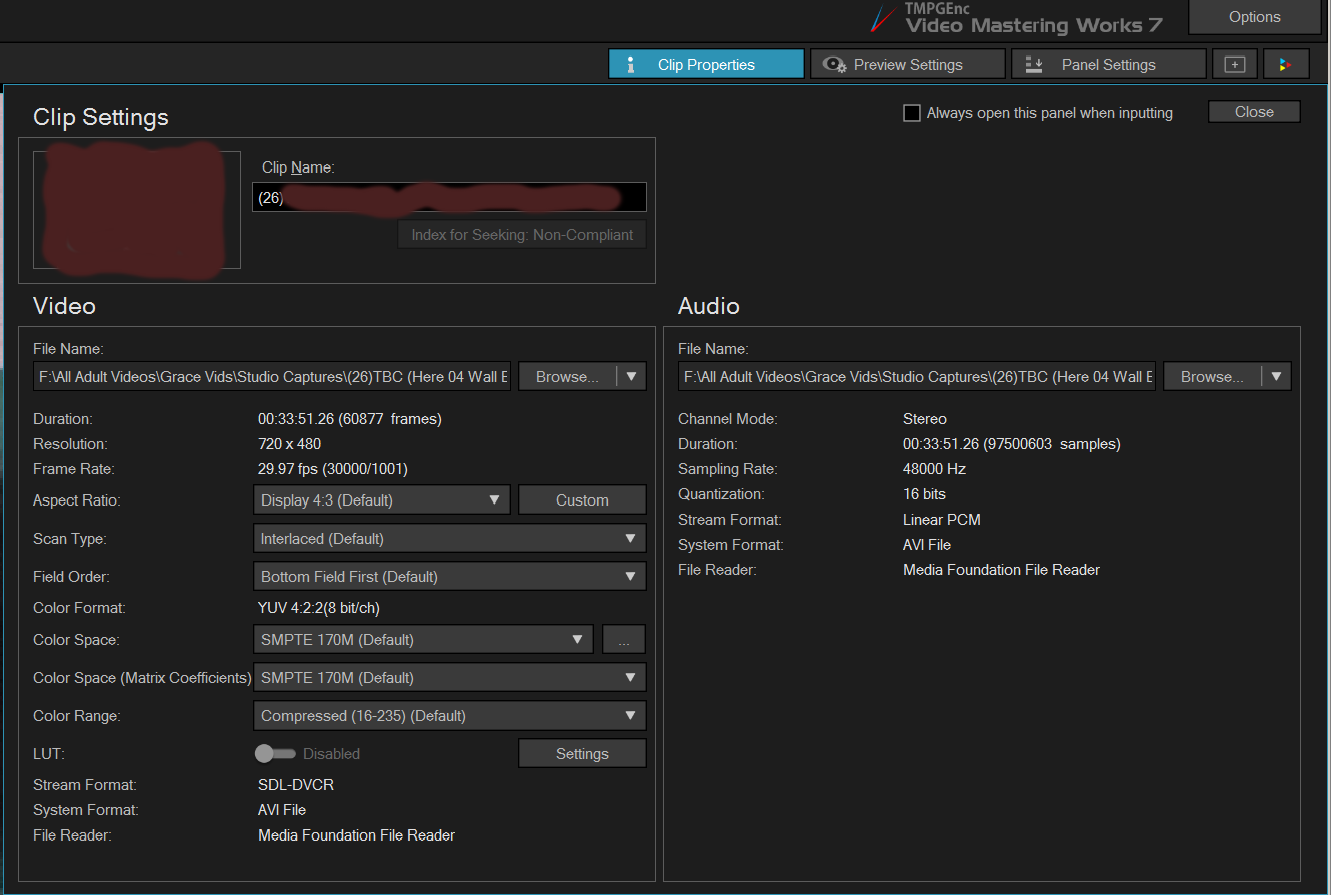
Task: Click the add-panel plus icon button
Action: click(x=1235, y=64)
